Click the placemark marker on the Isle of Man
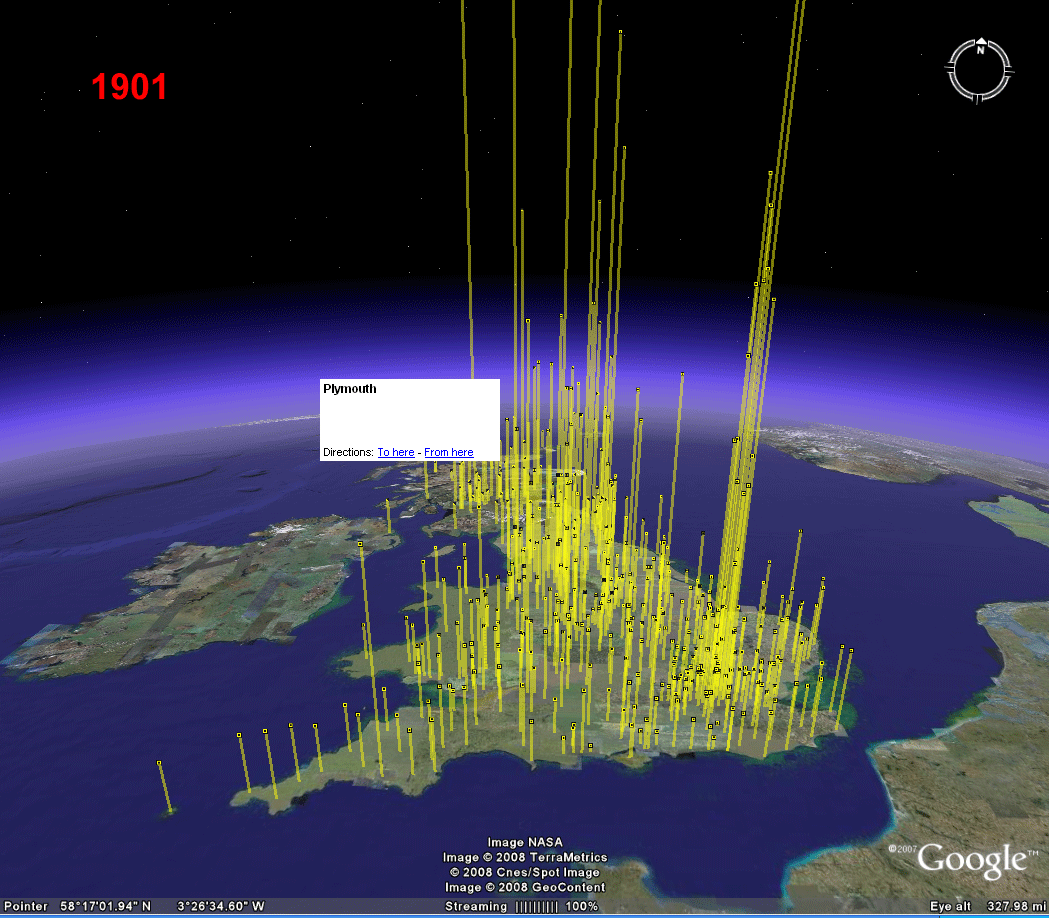This screenshot has width=1049, height=918. (x=389, y=502)
